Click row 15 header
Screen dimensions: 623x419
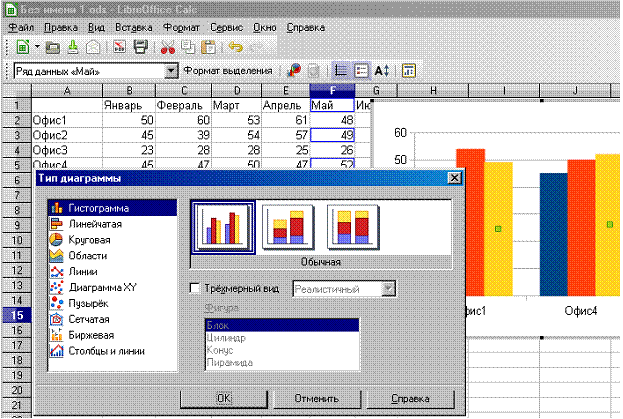point(17,315)
